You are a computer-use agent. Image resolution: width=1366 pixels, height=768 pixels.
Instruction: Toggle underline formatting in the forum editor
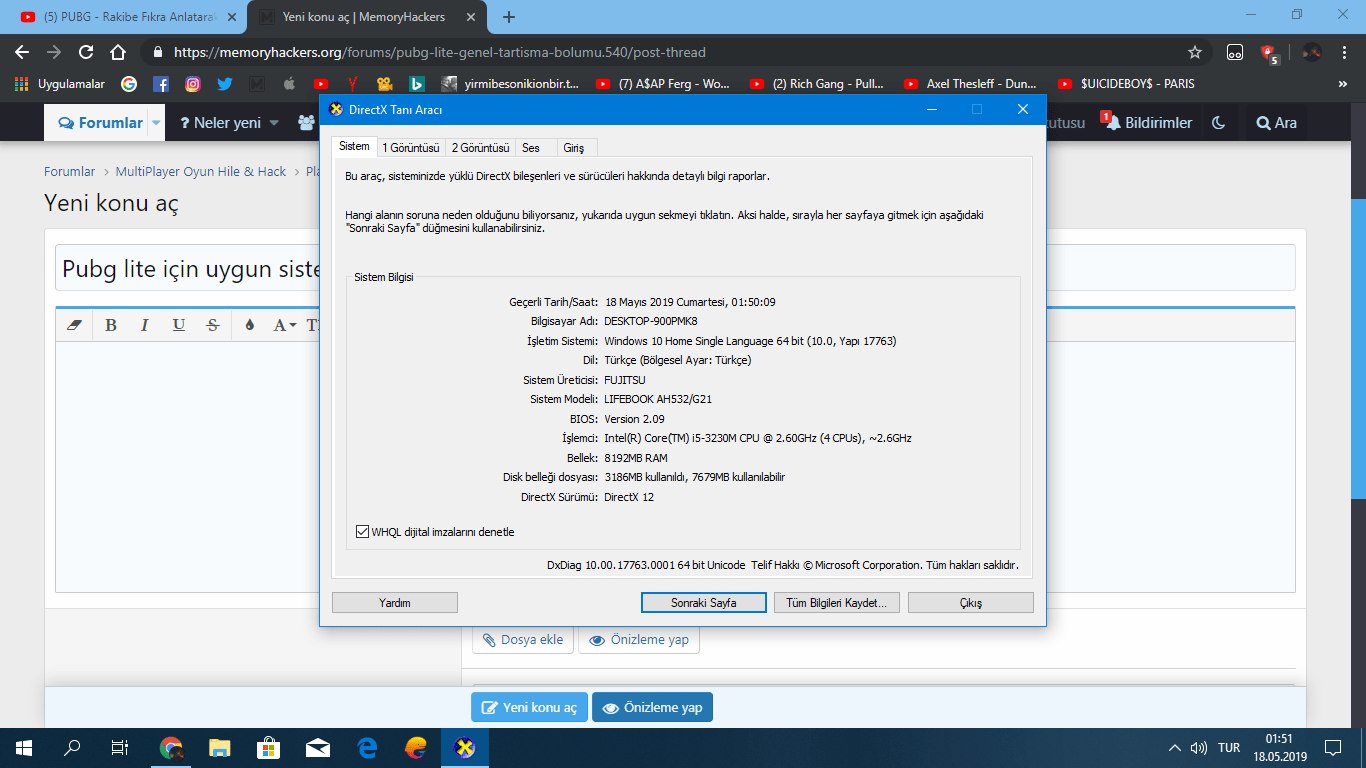pyautogui.click(x=179, y=325)
